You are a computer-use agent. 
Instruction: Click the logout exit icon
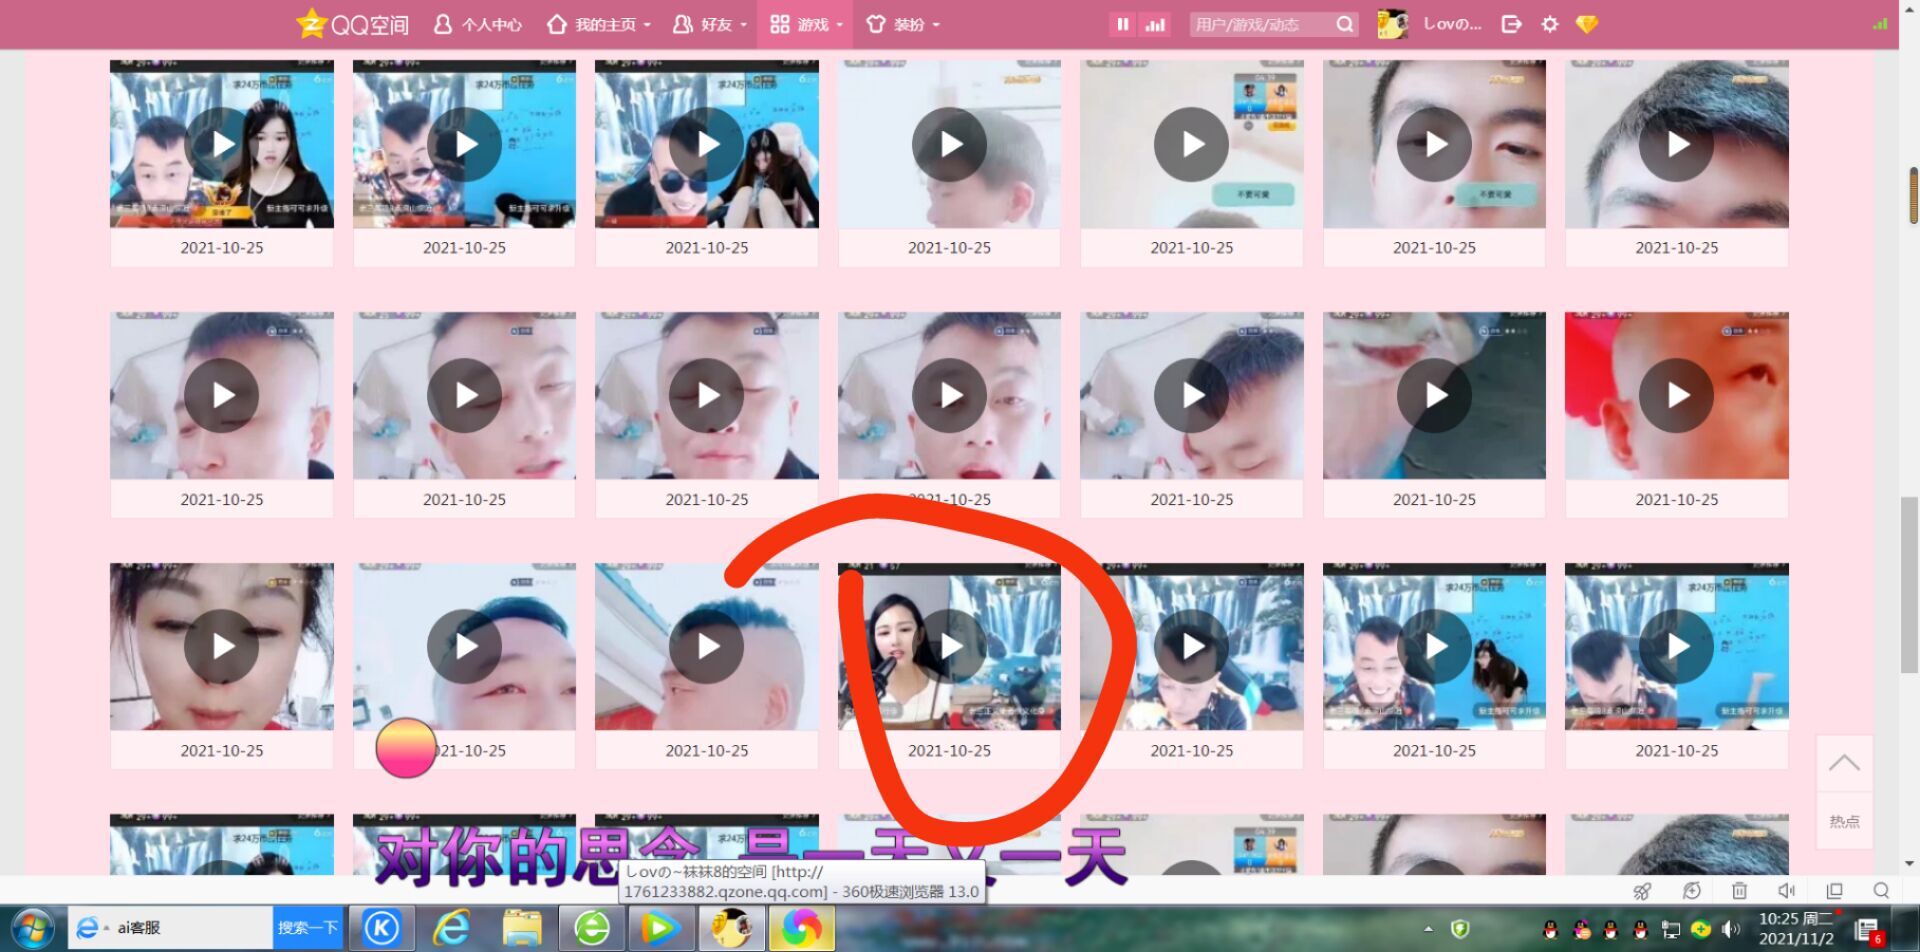1511,24
